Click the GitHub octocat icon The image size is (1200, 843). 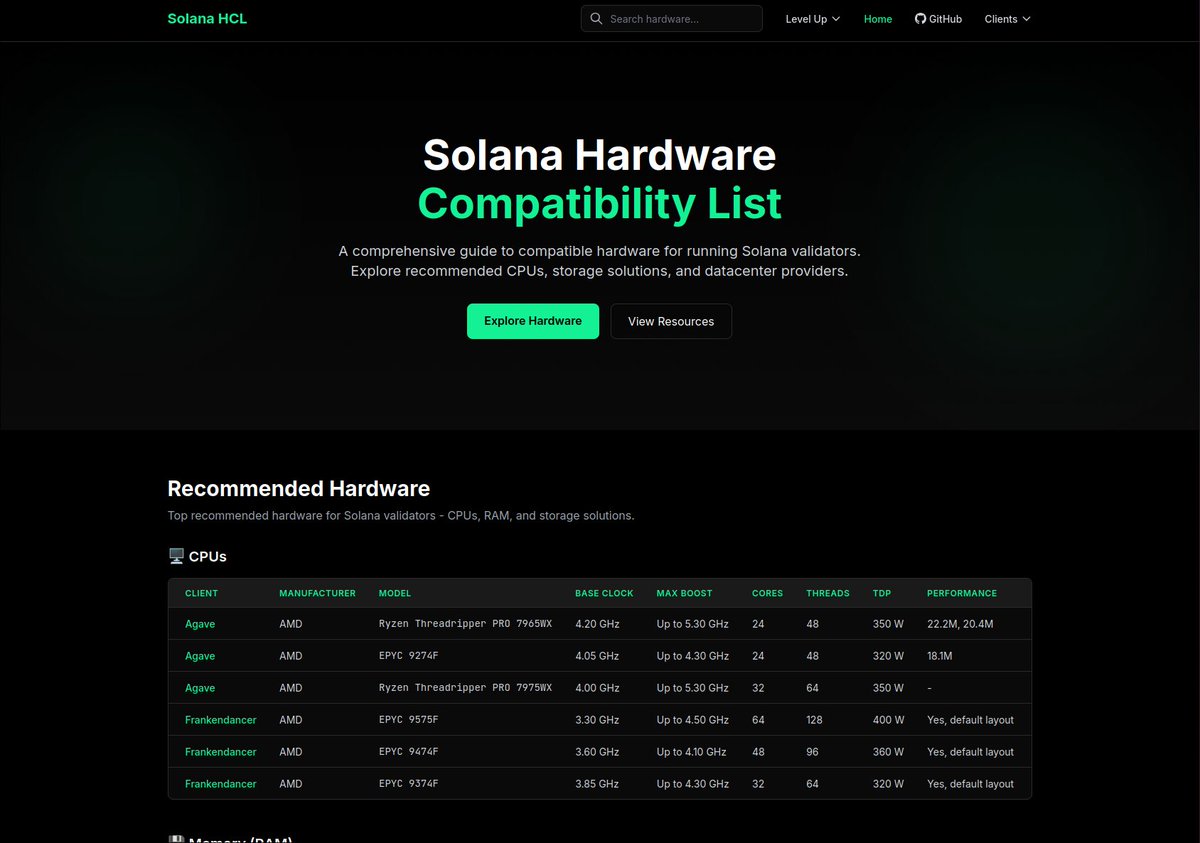(920, 19)
